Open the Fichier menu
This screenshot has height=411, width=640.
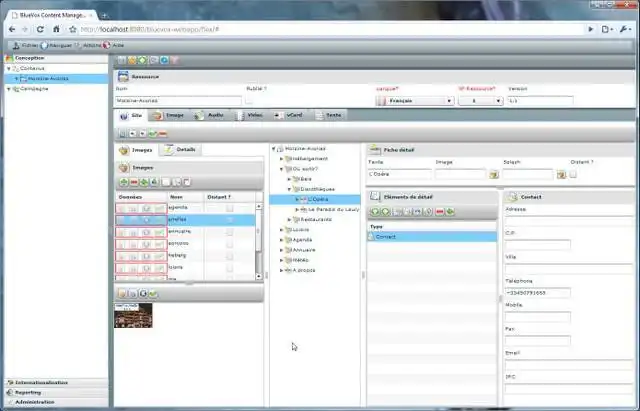pyautogui.click(x=26, y=45)
